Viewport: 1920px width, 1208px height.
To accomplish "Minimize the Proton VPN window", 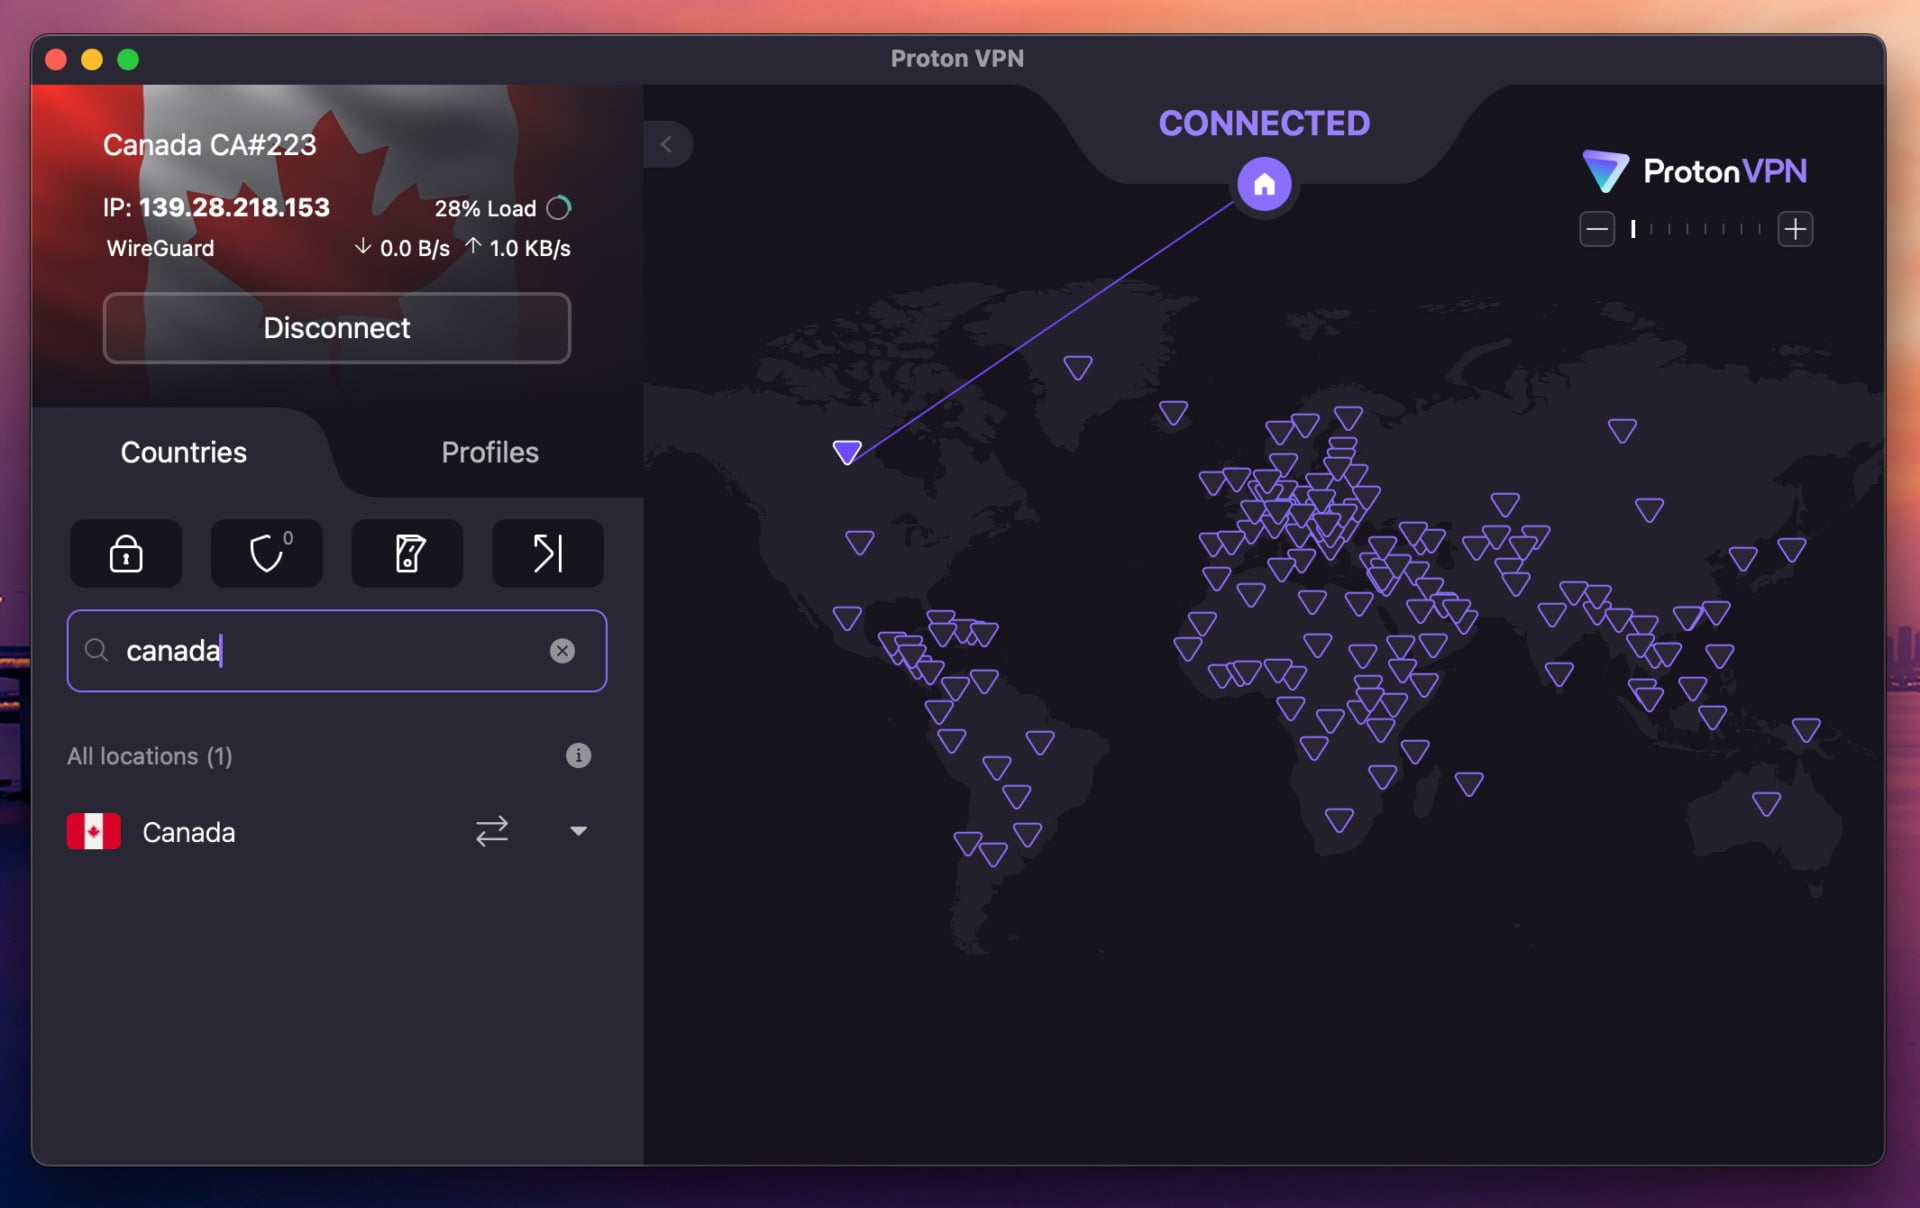I will tap(92, 59).
